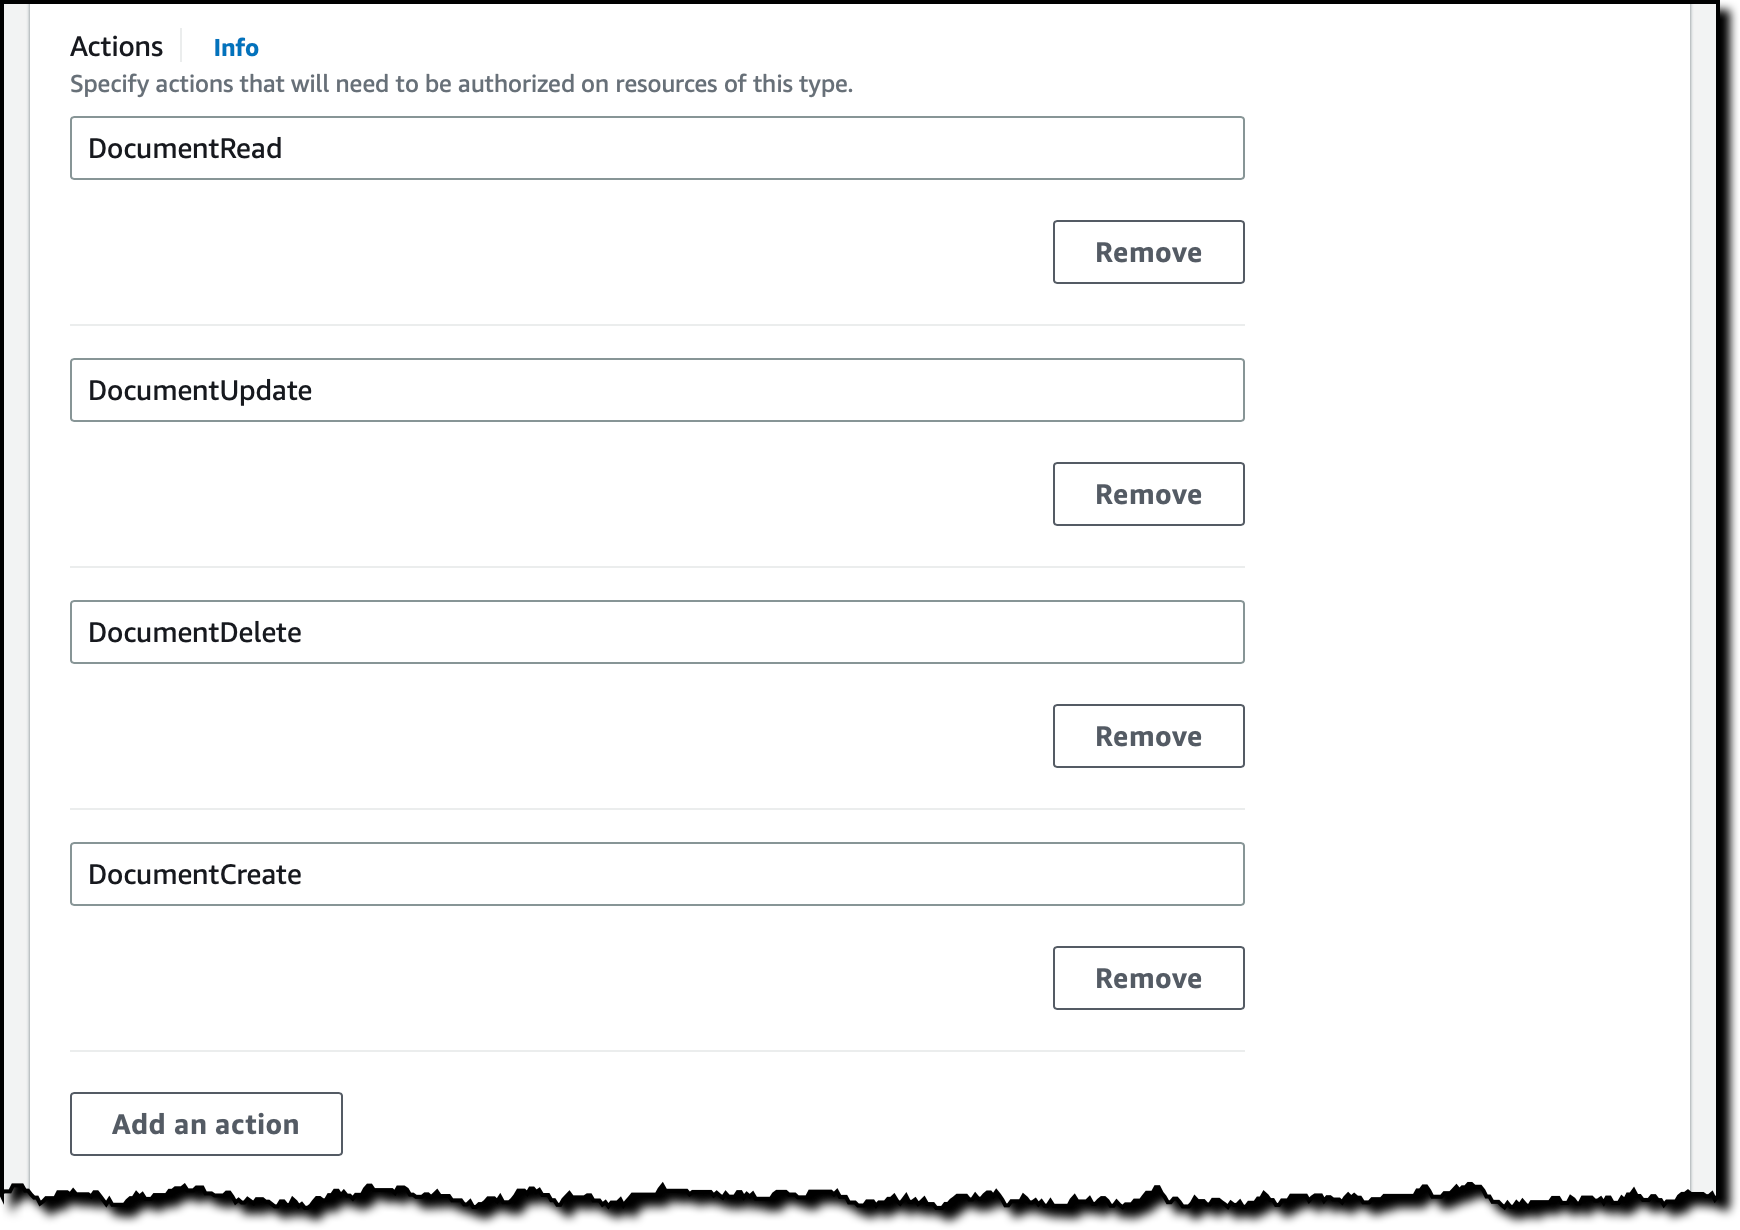Place cursor in the third action field
This screenshot has width=1740, height=1230.
pyautogui.click(x=657, y=632)
